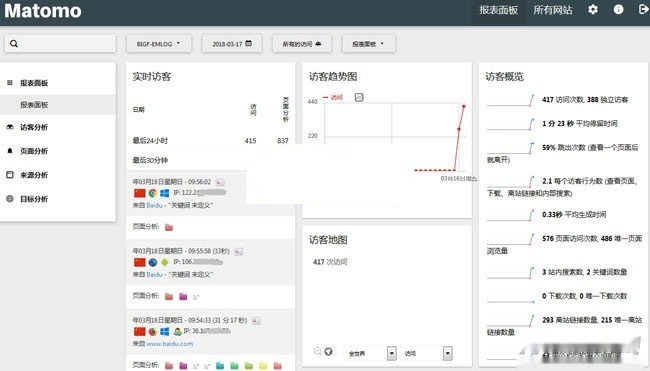Follow the Baidu link in the 09:55:58 visit
Image resolution: width=650 pixels, height=371 pixels.
(x=154, y=274)
